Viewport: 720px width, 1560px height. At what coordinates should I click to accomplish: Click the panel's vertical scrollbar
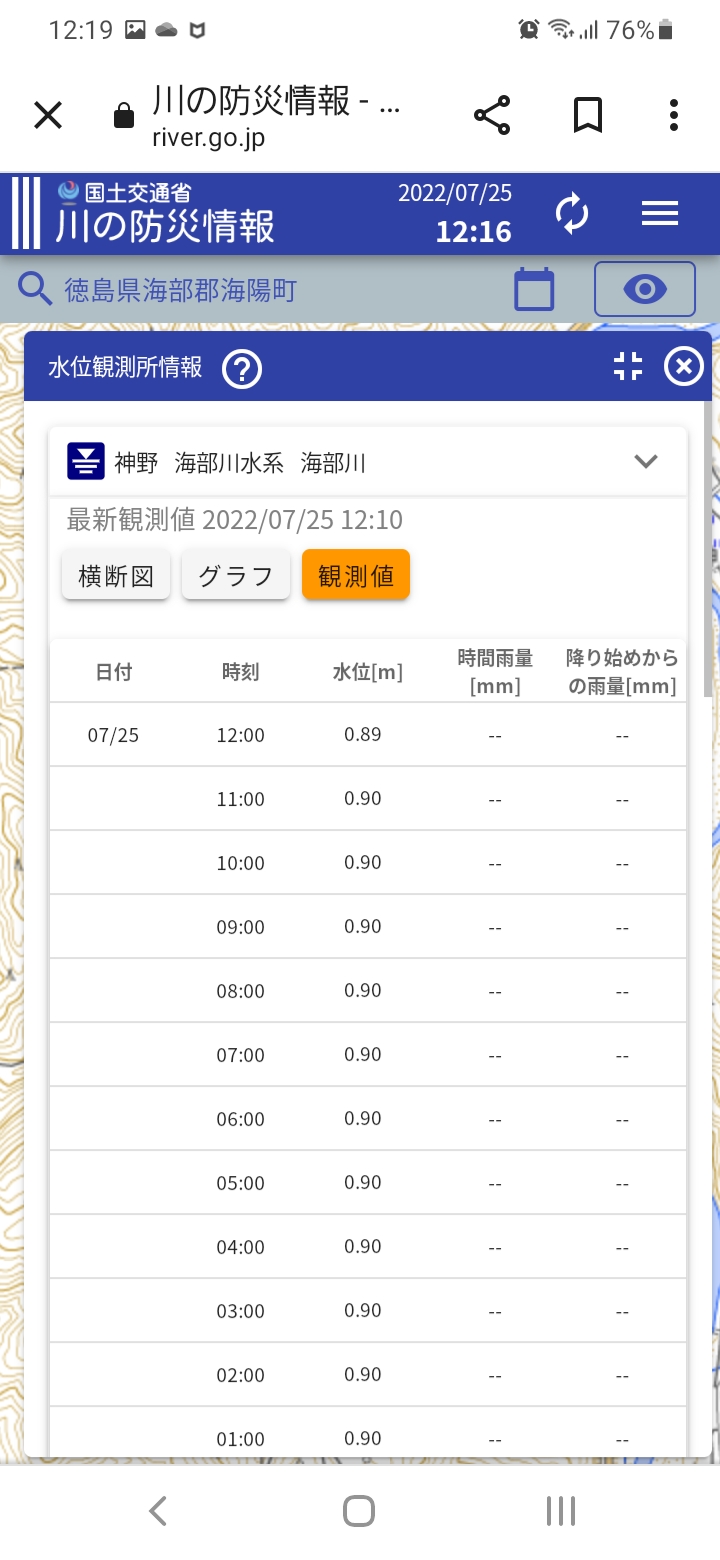[708, 550]
